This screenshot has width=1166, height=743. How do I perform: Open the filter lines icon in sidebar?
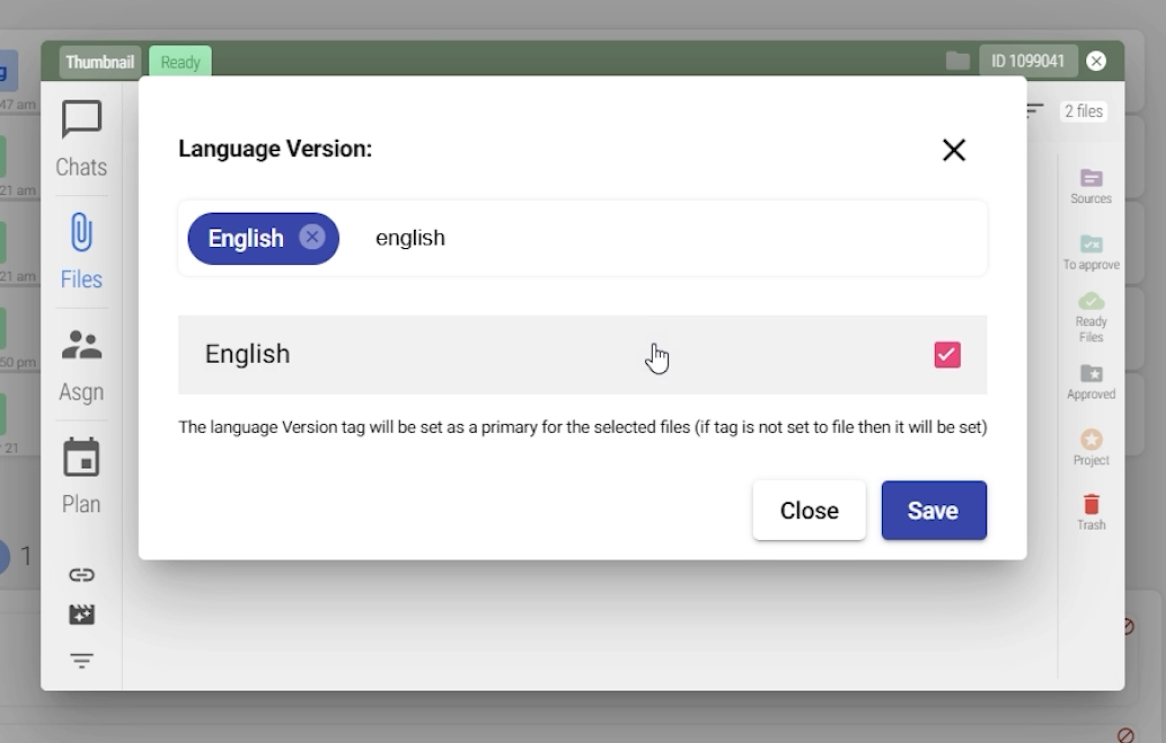point(81,660)
